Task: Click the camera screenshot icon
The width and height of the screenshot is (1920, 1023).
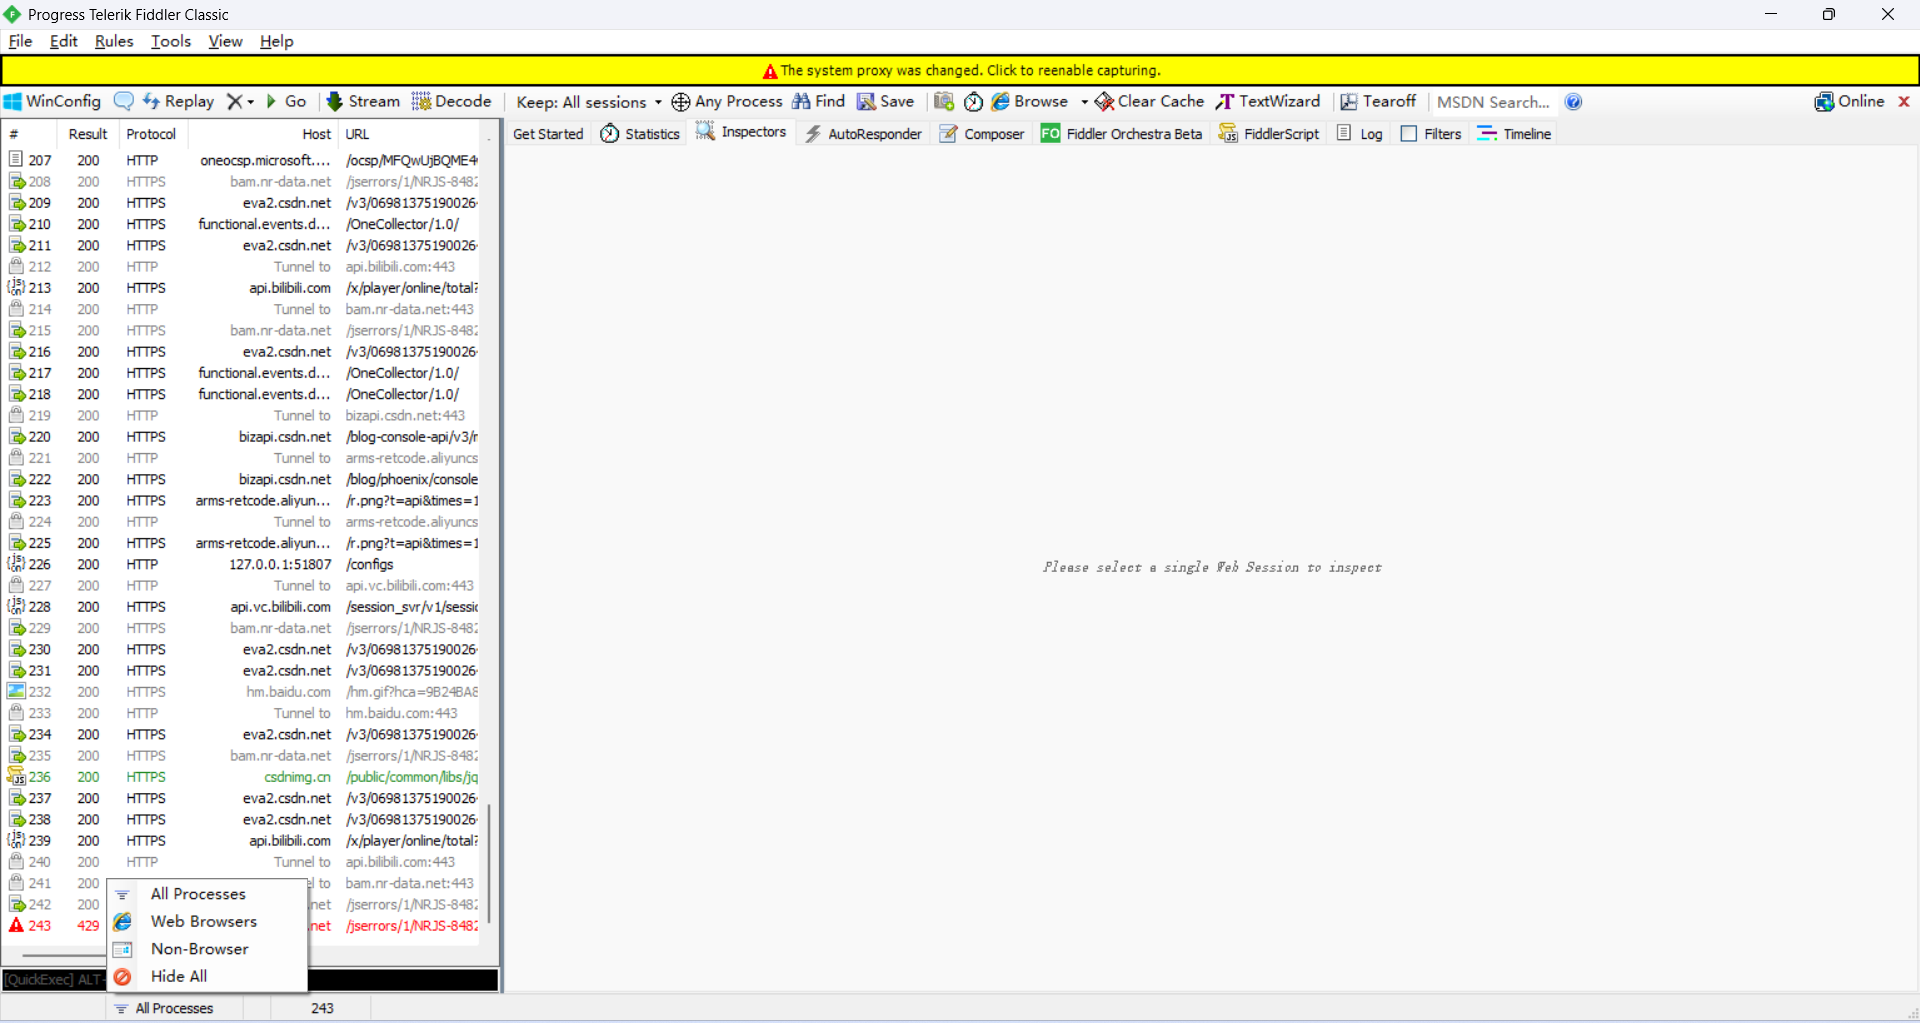Action: (944, 102)
